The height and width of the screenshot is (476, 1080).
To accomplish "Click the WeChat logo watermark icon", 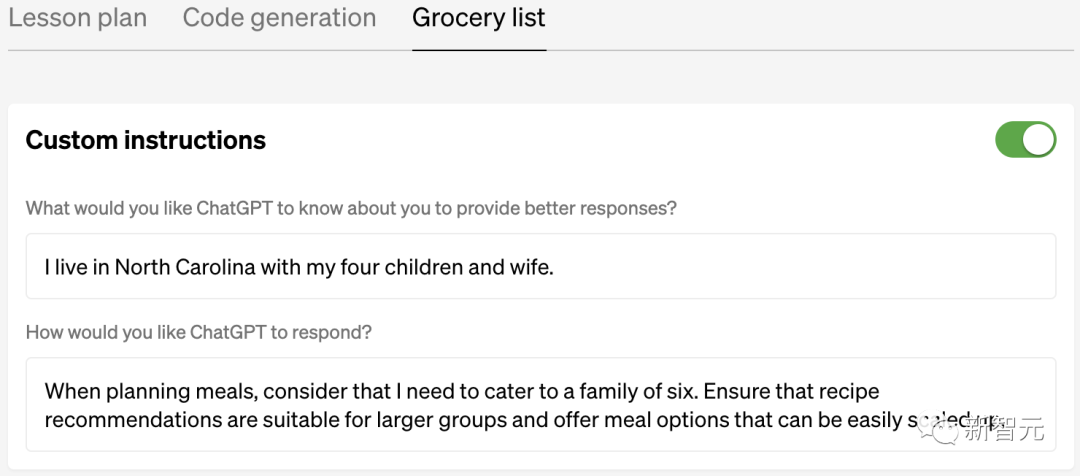I will 942,430.
